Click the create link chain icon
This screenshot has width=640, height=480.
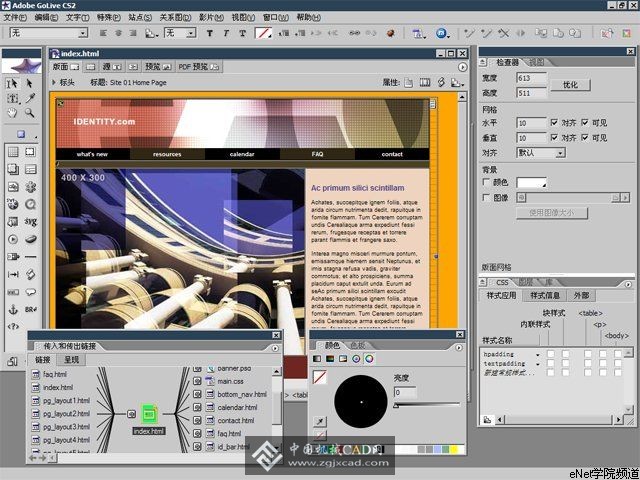pyautogui.click(x=355, y=33)
